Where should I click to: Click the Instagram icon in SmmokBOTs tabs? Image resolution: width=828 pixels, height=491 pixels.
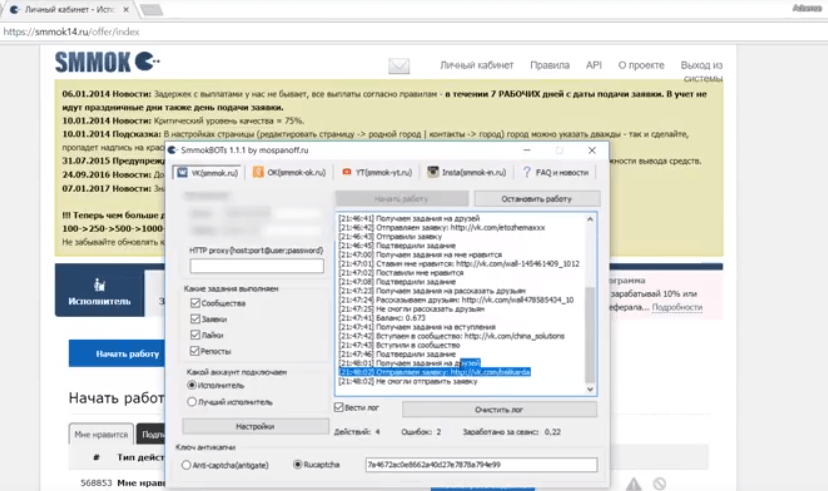[x=432, y=172]
